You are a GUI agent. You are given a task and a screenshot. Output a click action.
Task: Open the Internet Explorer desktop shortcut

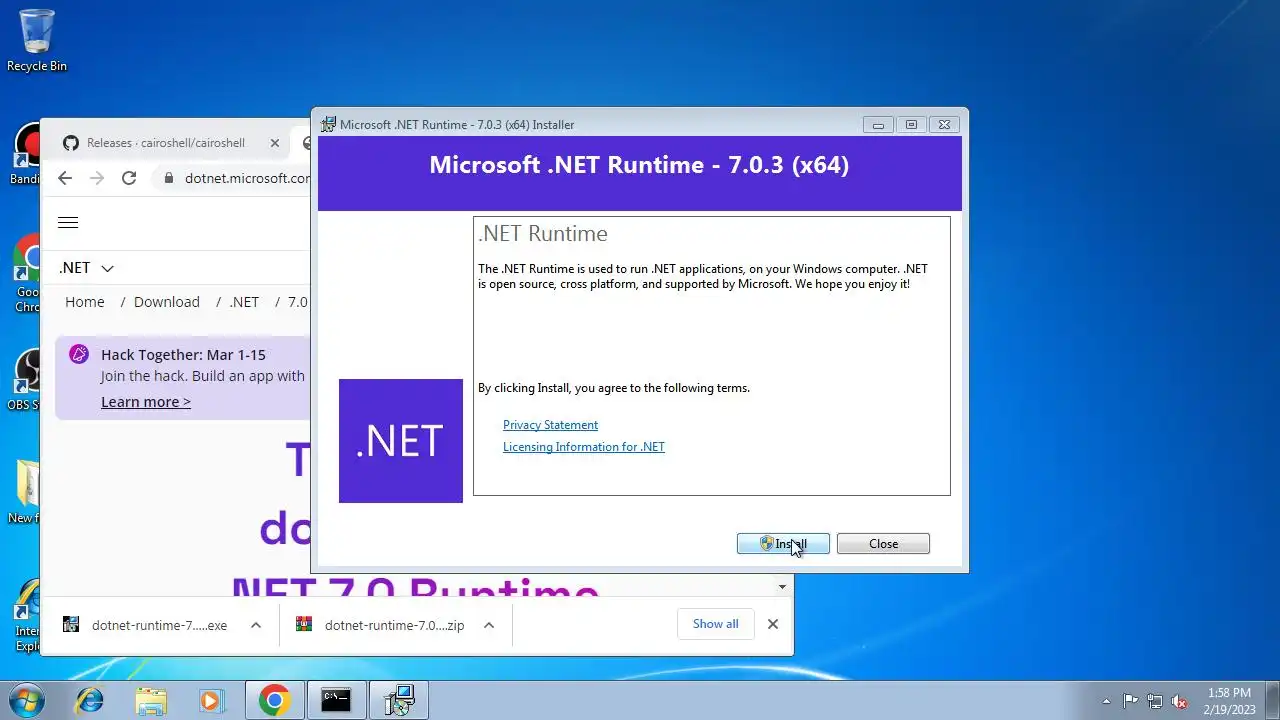(x=27, y=614)
